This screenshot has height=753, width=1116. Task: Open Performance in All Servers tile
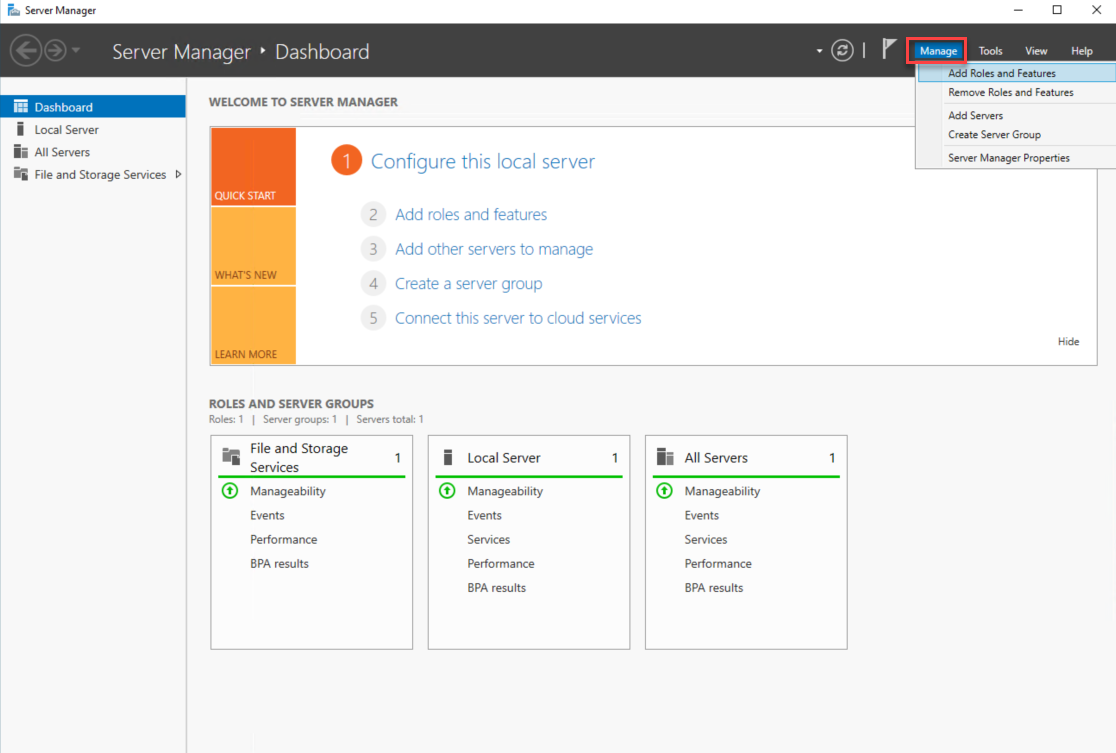[x=717, y=564]
